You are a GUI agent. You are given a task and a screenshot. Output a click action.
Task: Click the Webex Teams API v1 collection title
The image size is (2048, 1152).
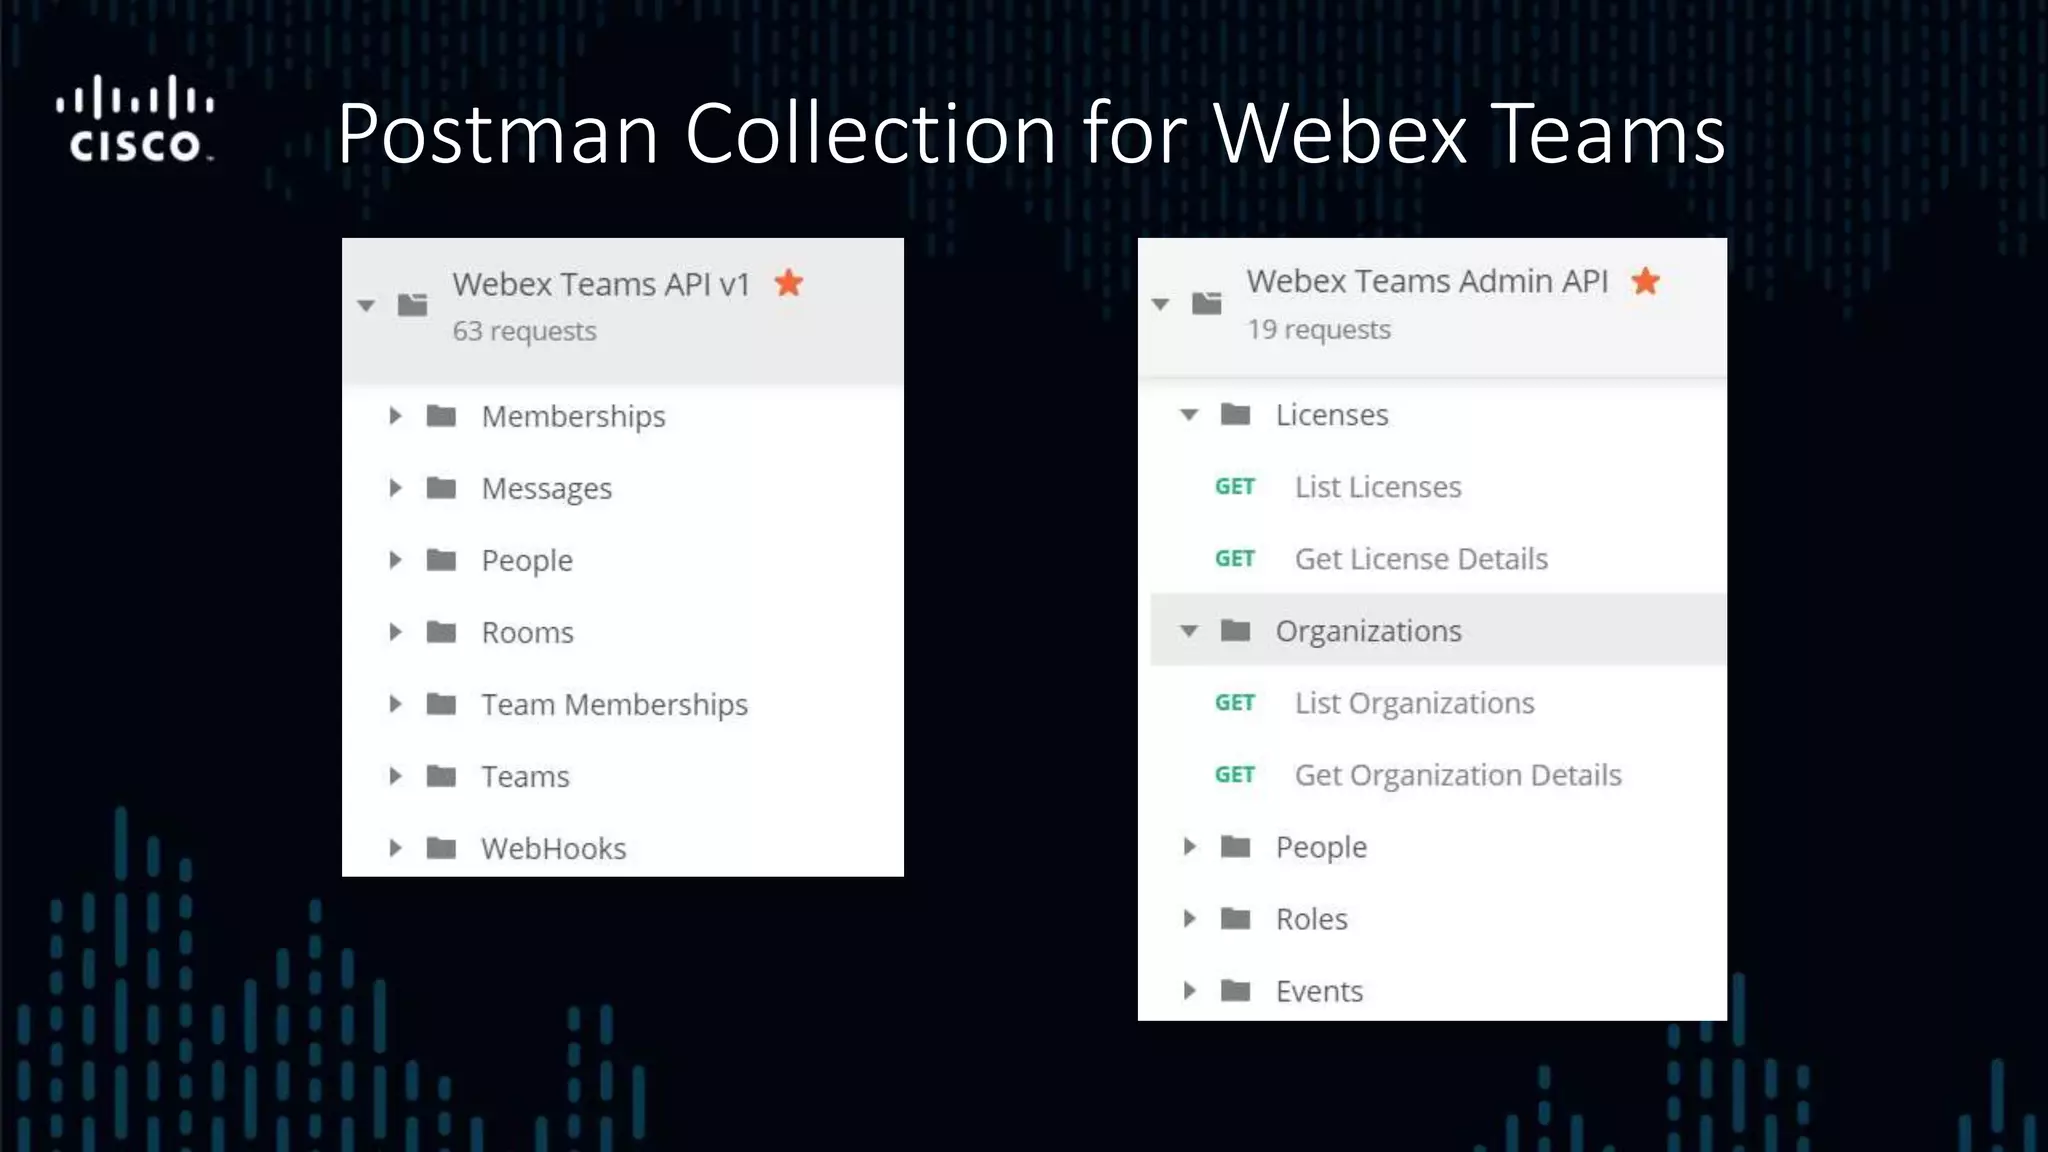coord(601,284)
